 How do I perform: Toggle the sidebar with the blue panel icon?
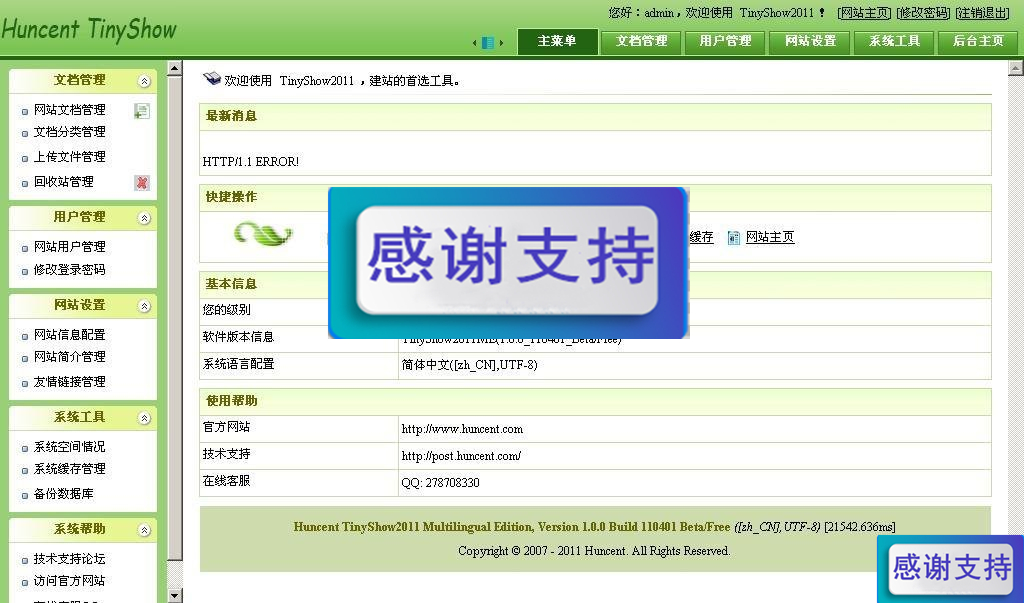click(x=487, y=43)
